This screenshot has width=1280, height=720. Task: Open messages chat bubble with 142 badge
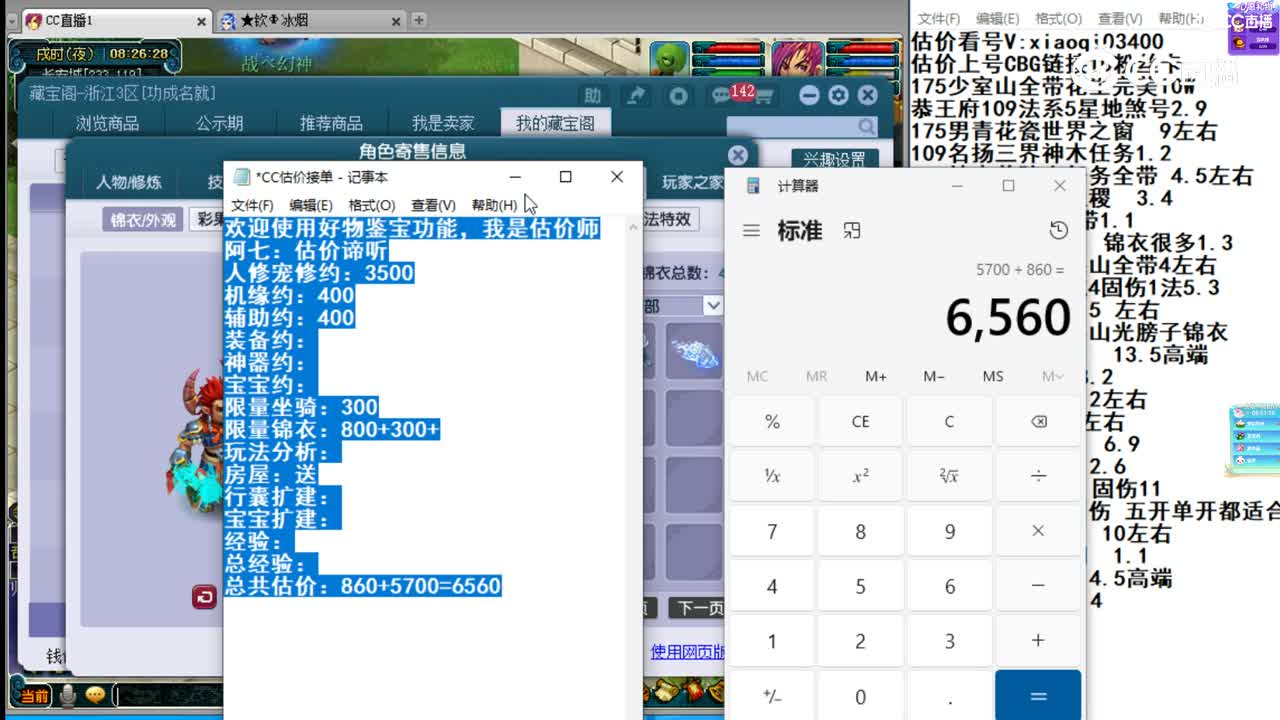pyautogui.click(x=722, y=95)
